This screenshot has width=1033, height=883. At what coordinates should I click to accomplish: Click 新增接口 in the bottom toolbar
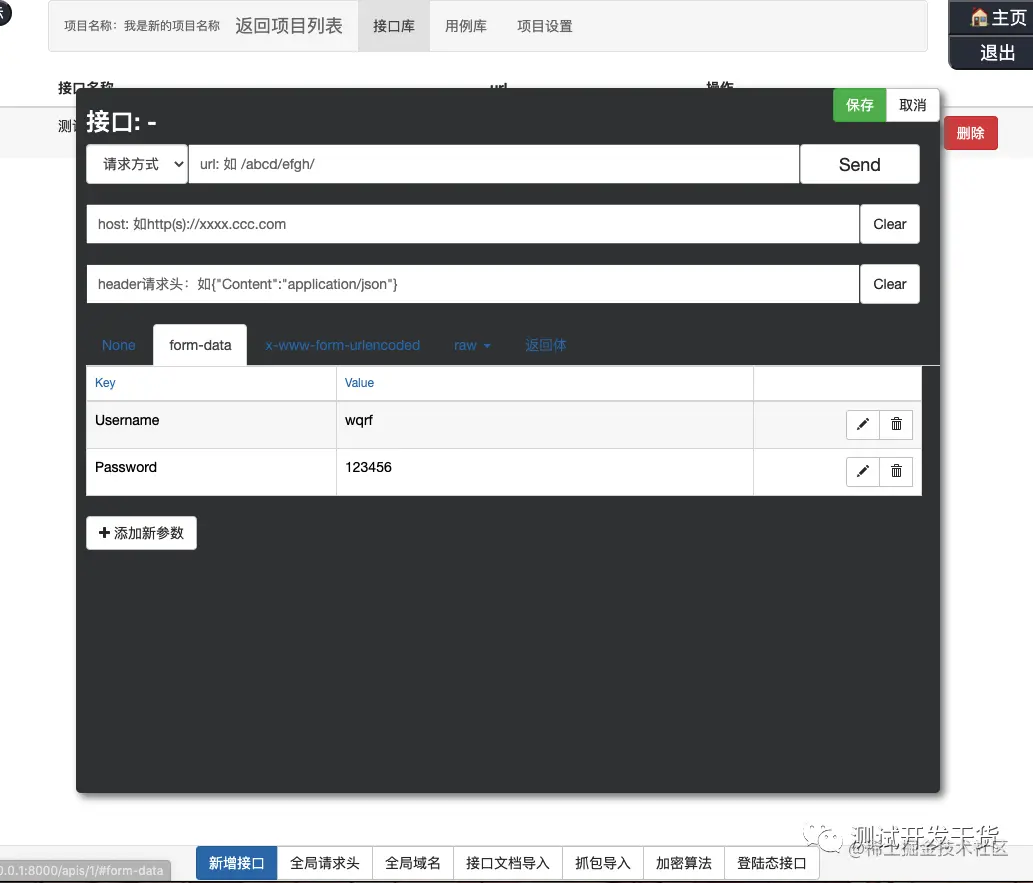pos(236,862)
